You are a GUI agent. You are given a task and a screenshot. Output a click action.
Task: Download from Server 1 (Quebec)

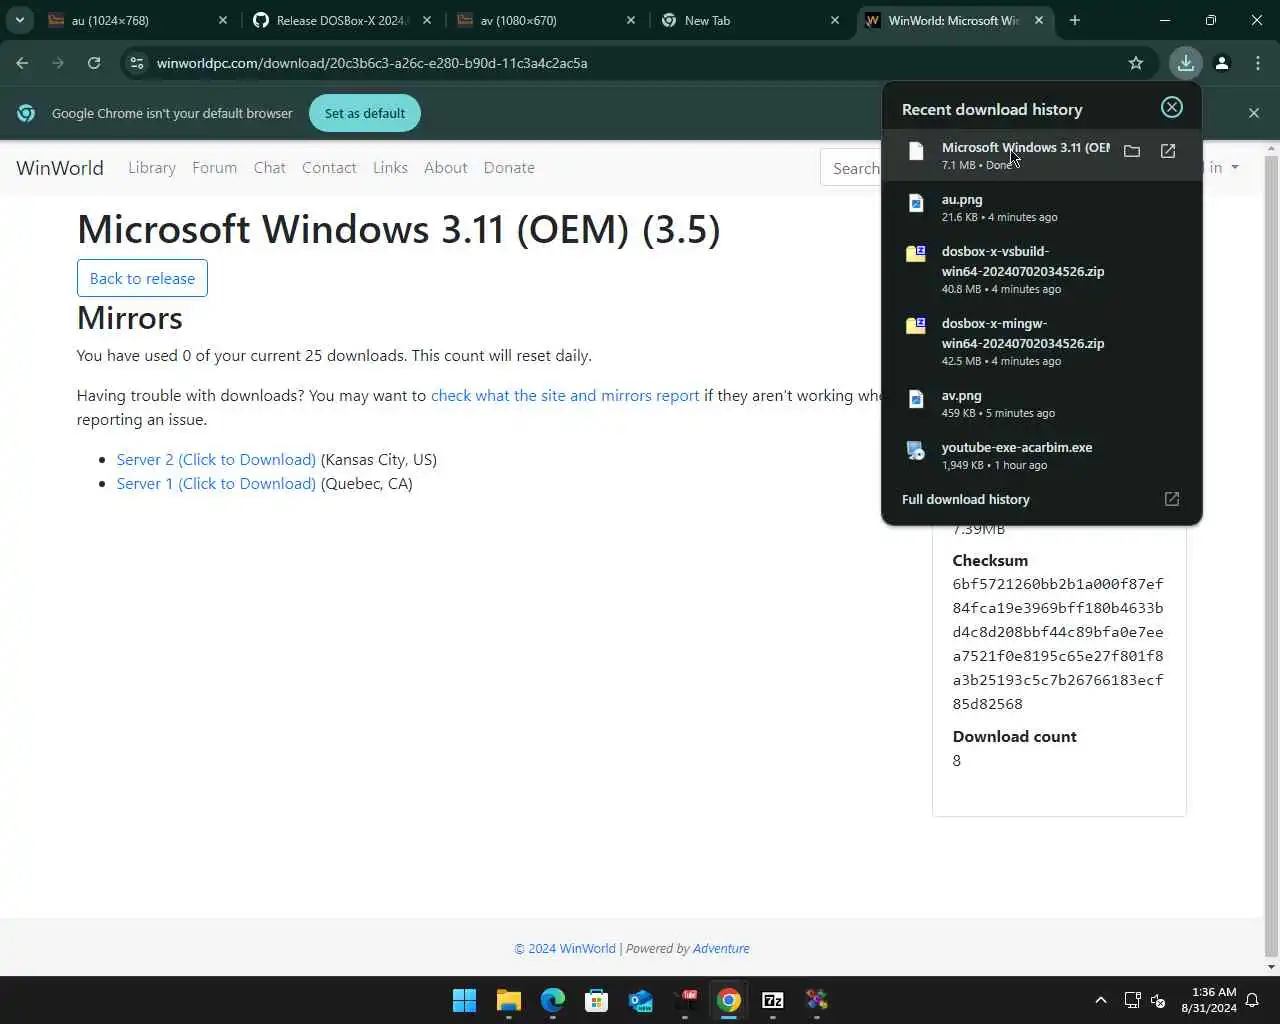pyautogui.click(x=216, y=484)
